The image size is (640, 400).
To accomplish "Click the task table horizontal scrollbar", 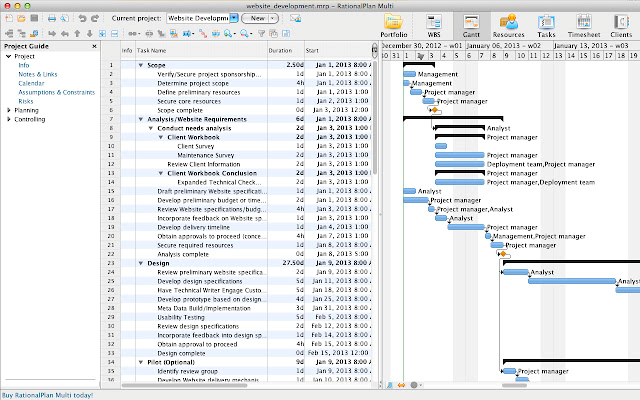I will pyautogui.click(x=184, y=385).
